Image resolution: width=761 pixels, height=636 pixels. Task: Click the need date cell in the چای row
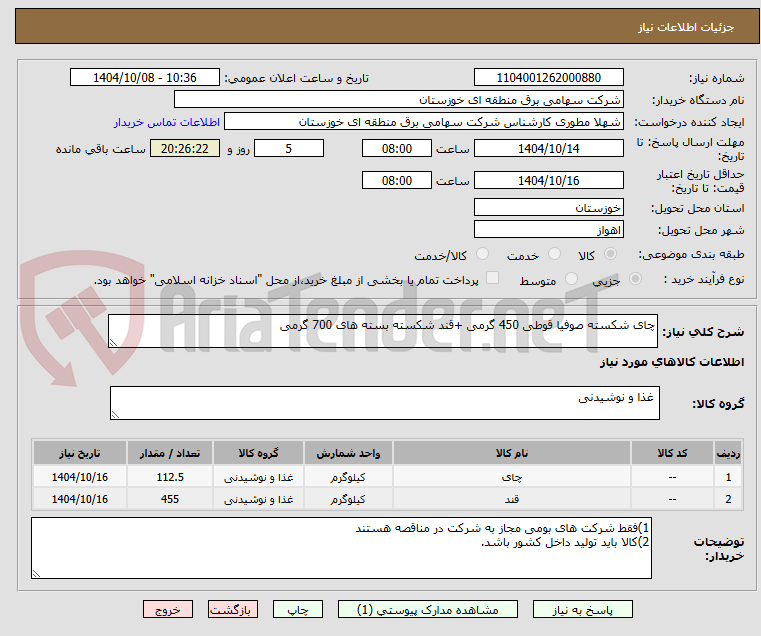pos(80,477)
